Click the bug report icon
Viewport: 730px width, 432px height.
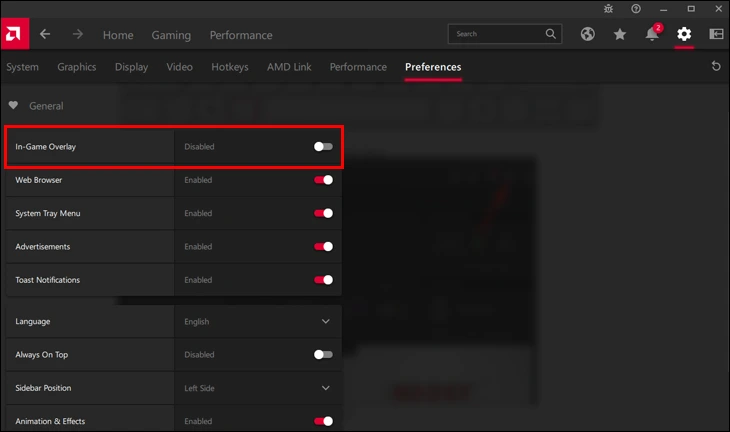[x=608, y=9]
